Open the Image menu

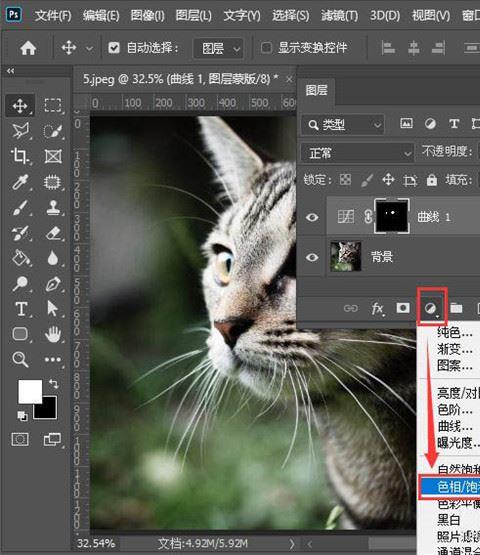(x=148, y=16)
